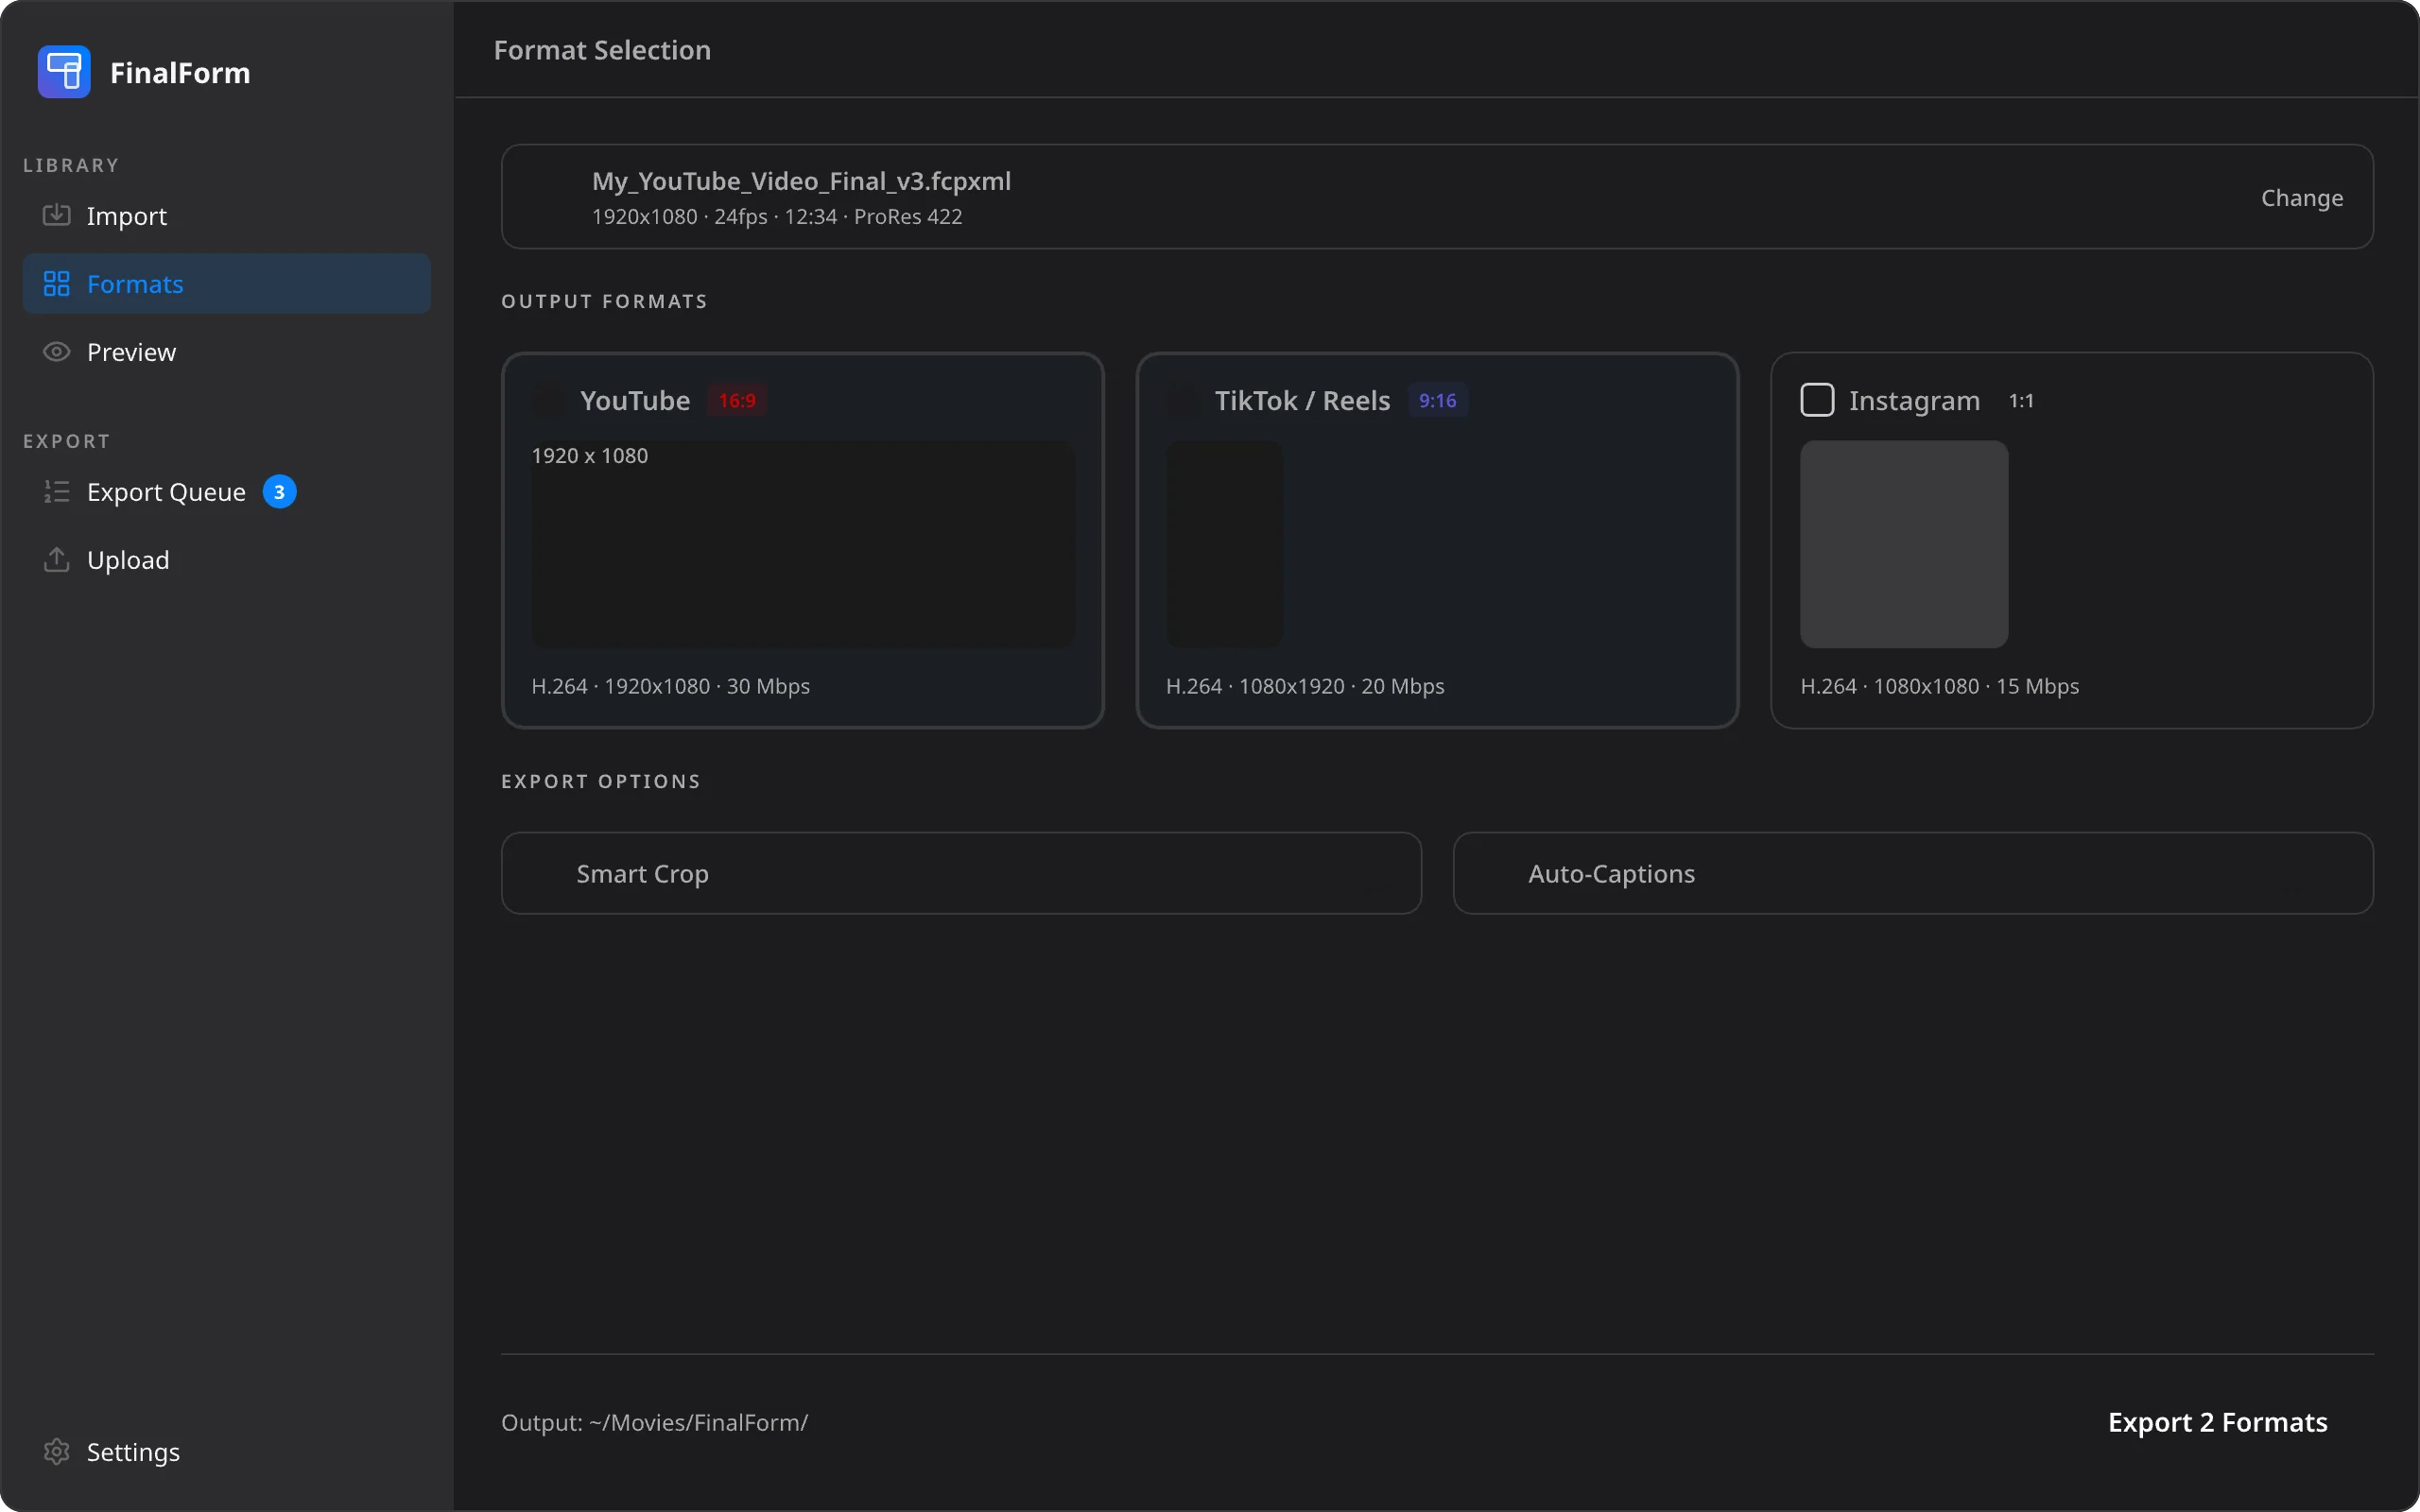
Task: Click the Instagram square preview thumbnail
Action: tap(1903, 544)
